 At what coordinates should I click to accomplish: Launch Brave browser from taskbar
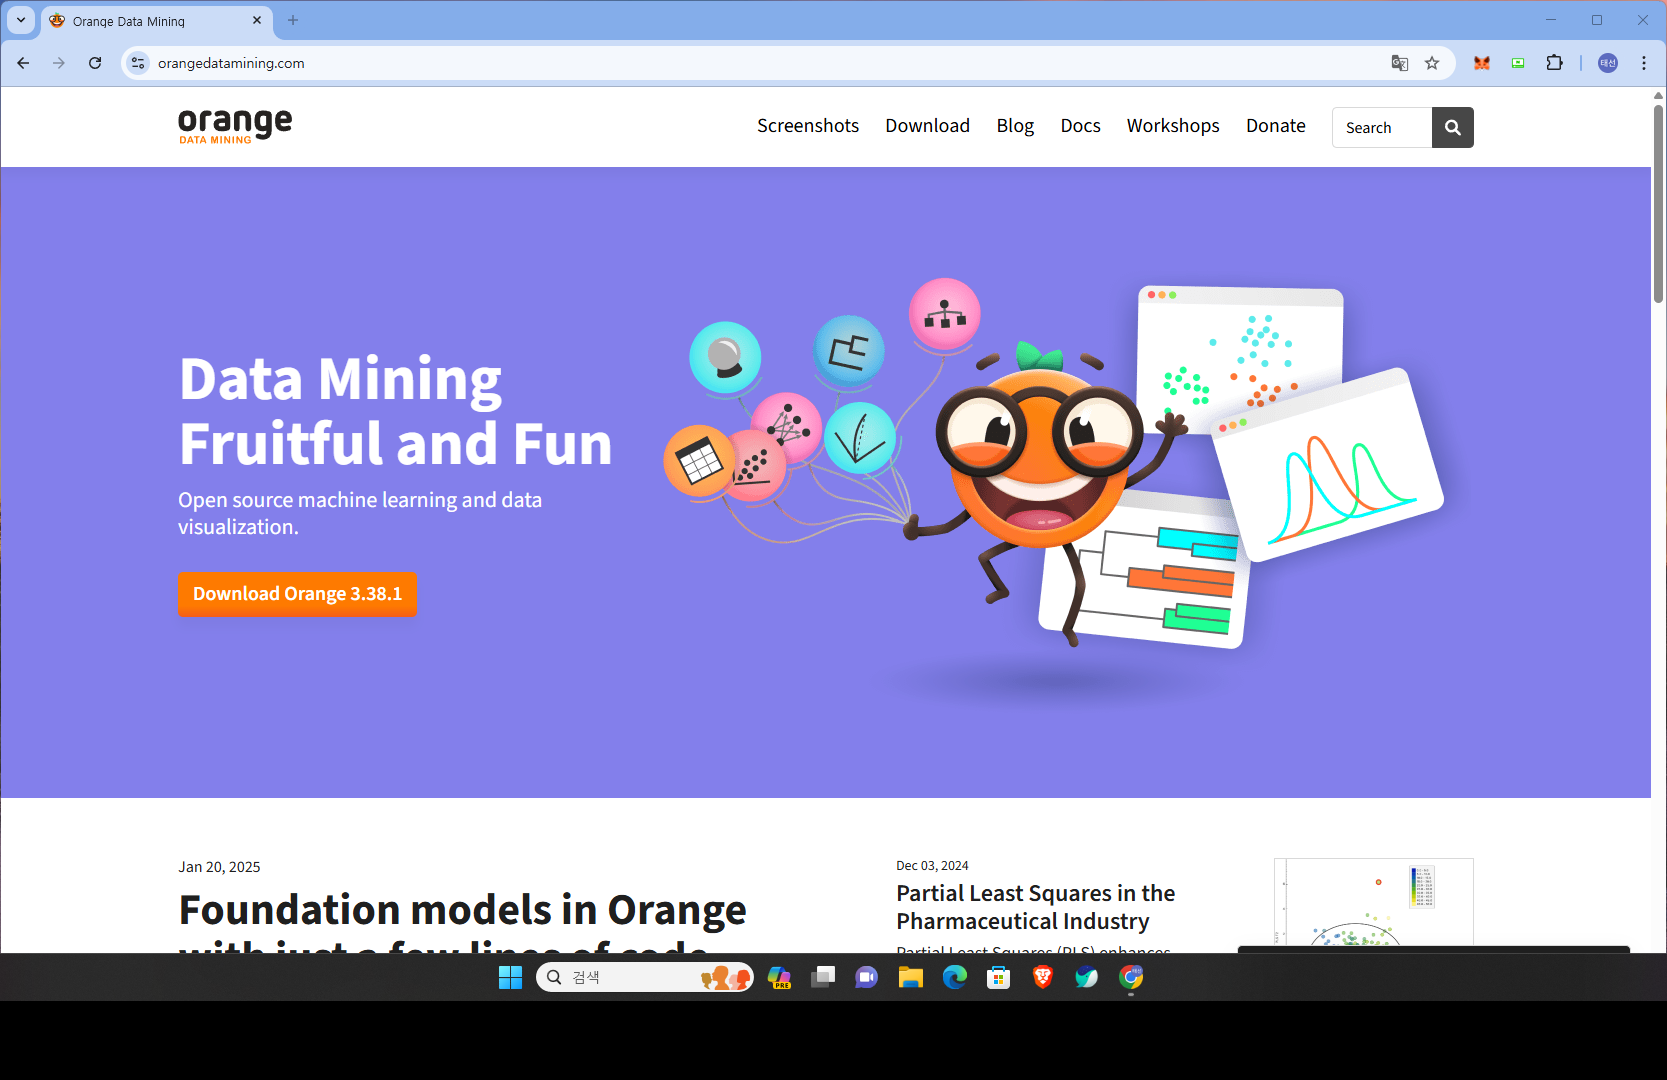tap(1043, 978)
